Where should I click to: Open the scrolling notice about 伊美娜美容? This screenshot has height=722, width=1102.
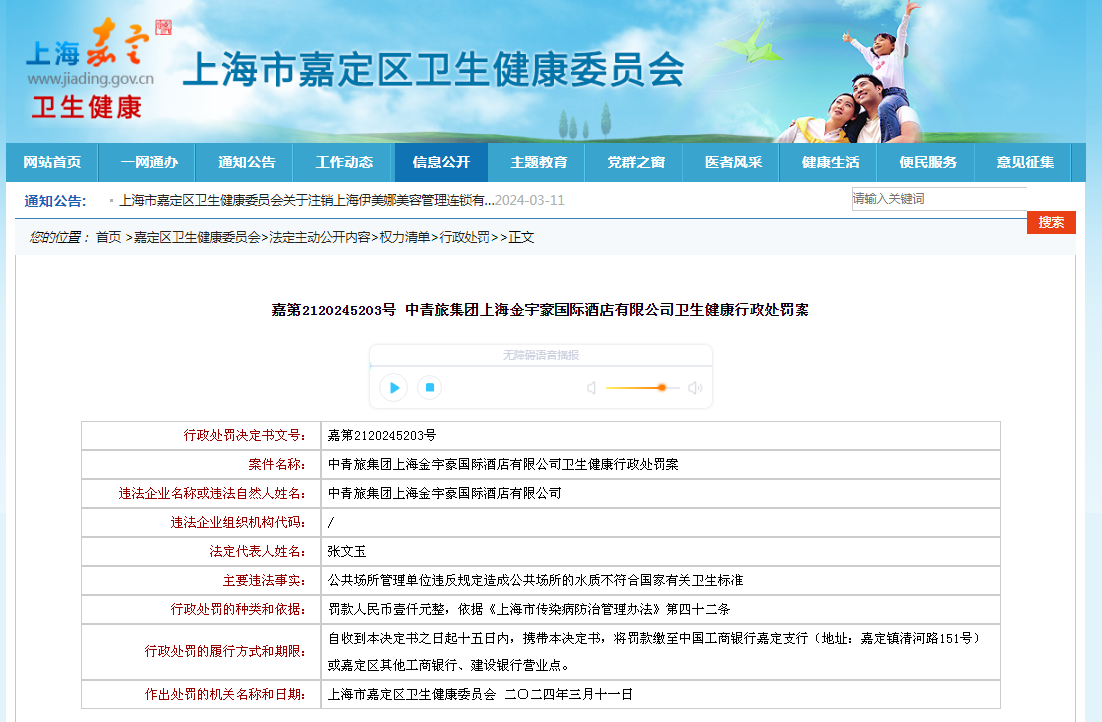306,200
